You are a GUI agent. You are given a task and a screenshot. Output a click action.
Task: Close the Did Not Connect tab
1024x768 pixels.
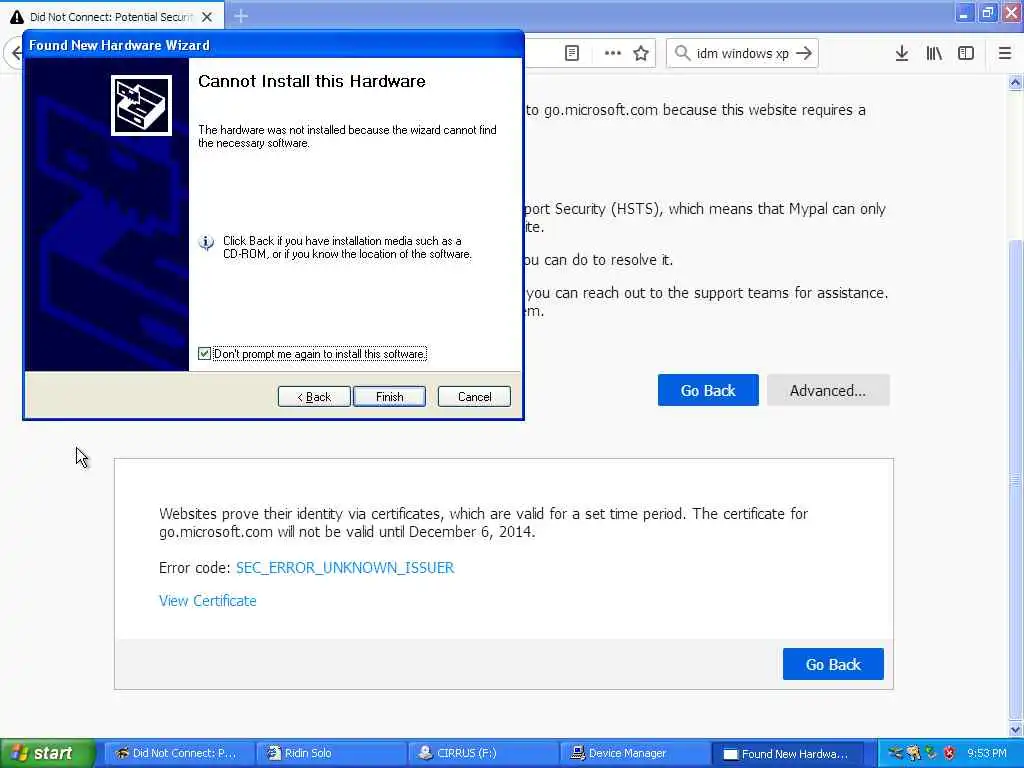(207, 17)
